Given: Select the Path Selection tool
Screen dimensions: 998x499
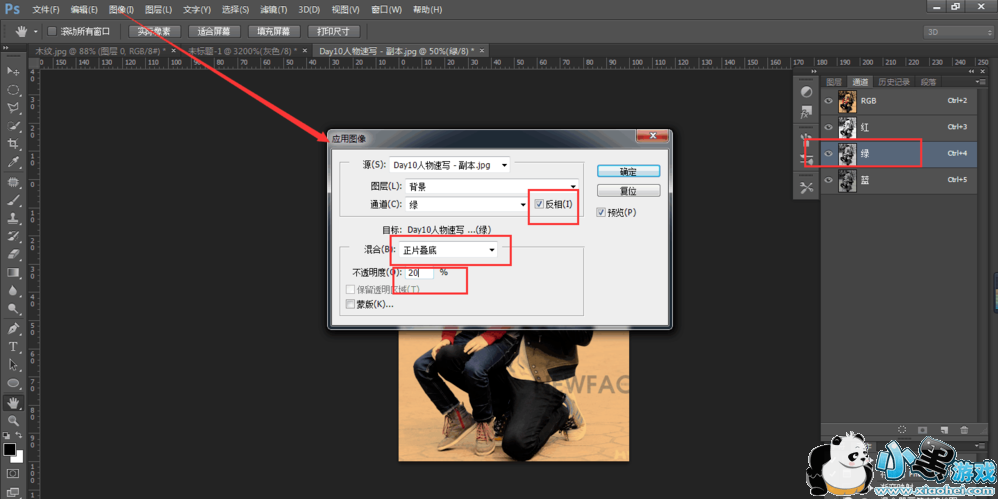Looking at the screenshot, I should [x=13, y=365].
